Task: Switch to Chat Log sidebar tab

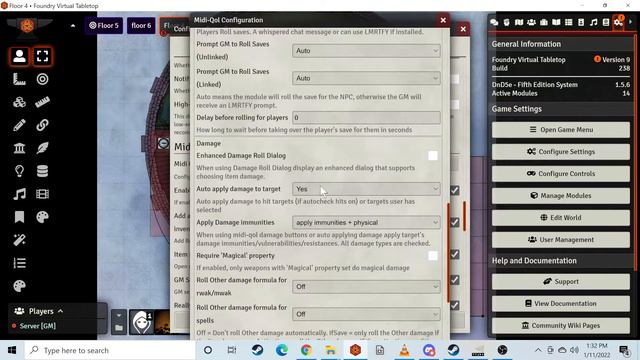Action: coord(494,22)
